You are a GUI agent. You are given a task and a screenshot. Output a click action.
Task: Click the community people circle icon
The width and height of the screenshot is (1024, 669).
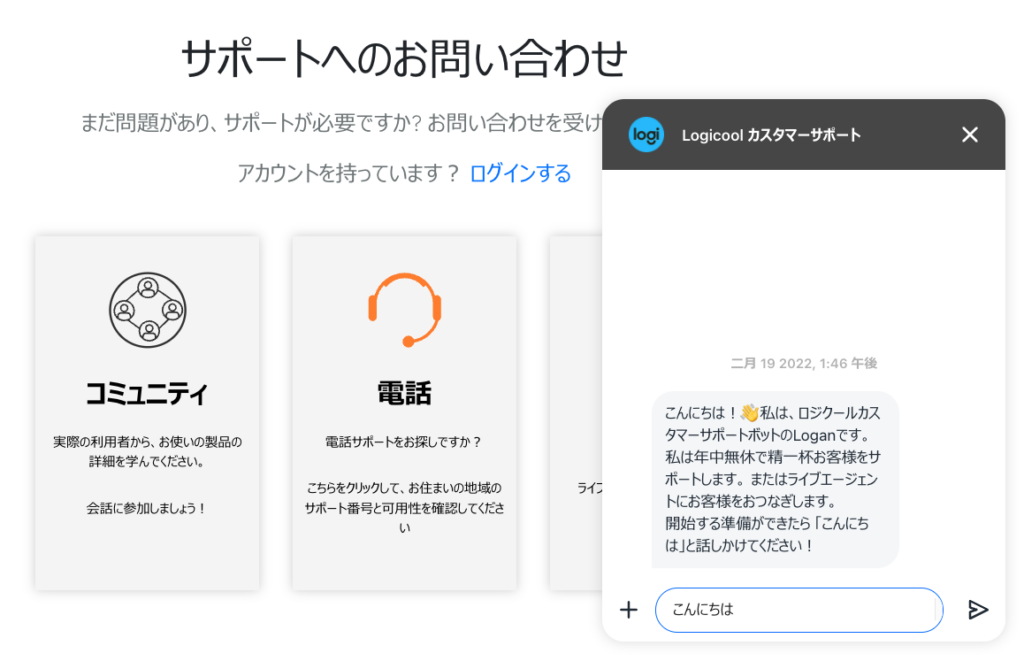coord(148,310)
